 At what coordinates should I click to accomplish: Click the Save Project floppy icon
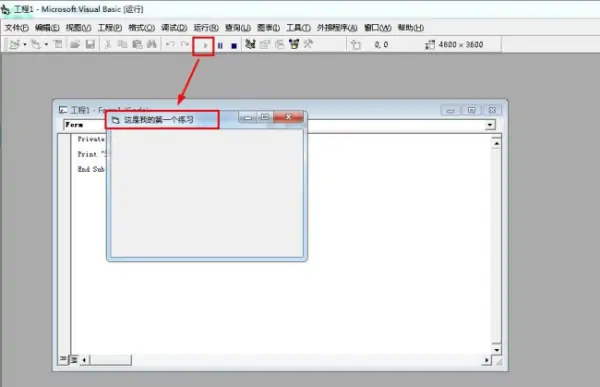(90, 44)
